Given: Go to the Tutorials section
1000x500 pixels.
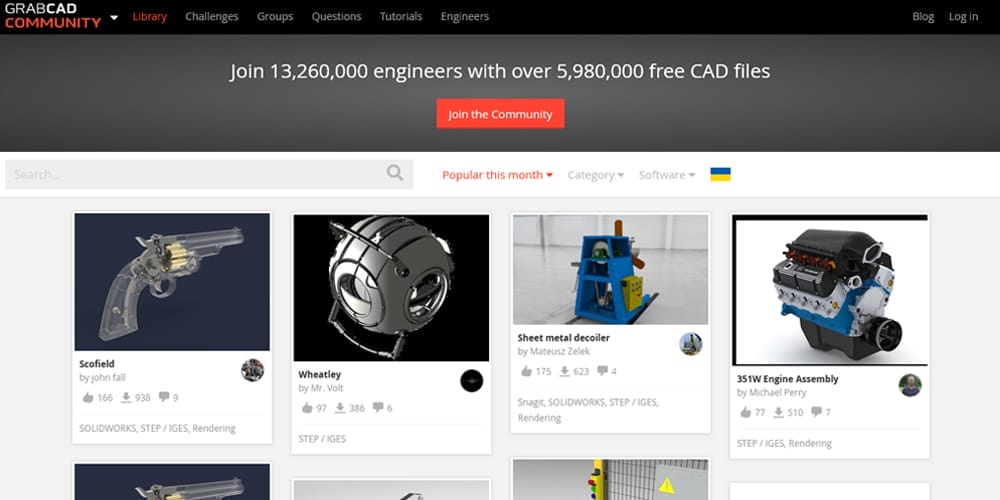Looking at the screenshot, I should click(x=401, y=17).
